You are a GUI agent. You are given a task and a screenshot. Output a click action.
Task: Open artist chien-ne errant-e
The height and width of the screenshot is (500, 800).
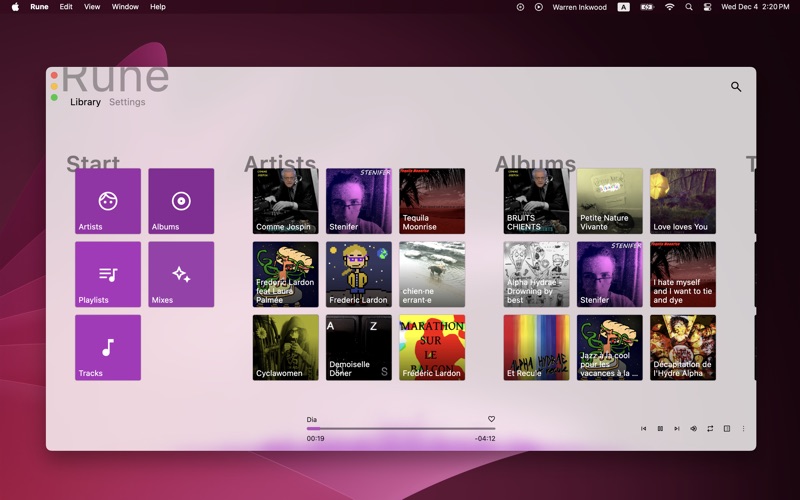[432, 274]
